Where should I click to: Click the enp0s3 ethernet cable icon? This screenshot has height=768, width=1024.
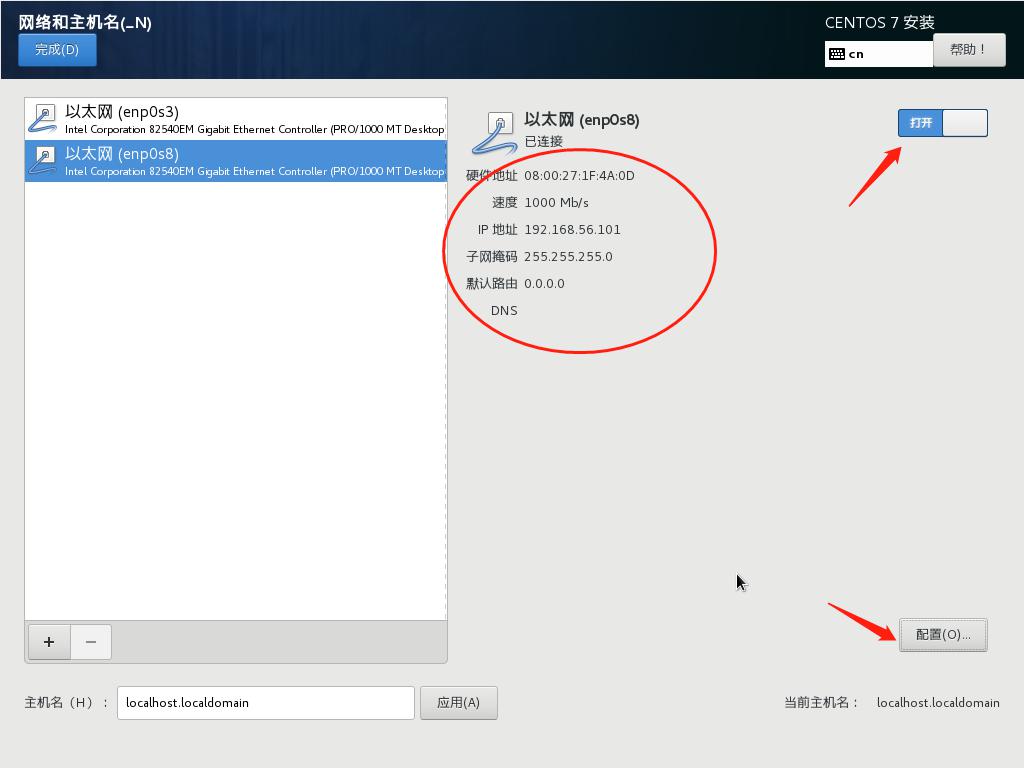[x=43, y=119]
